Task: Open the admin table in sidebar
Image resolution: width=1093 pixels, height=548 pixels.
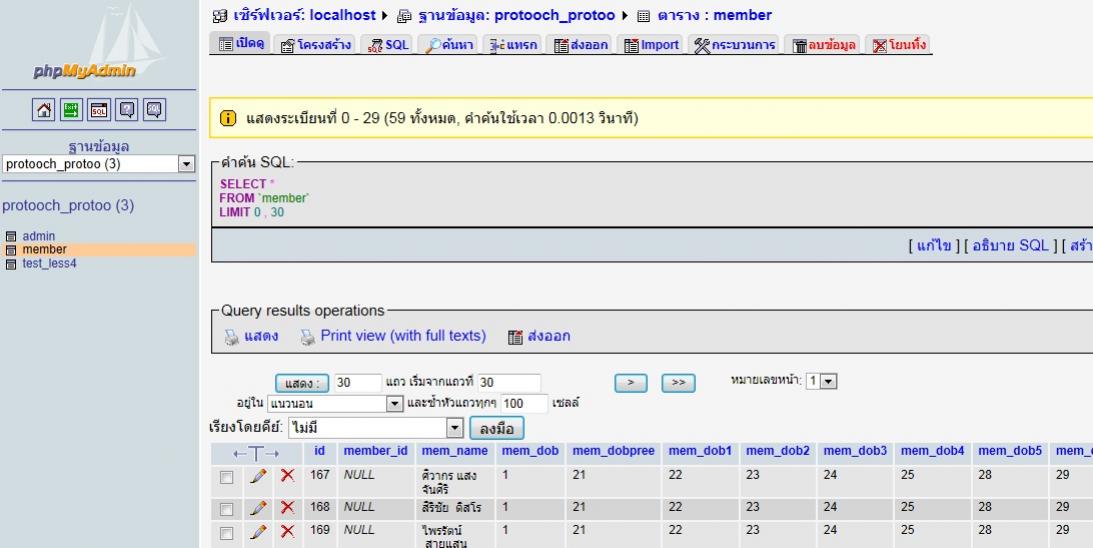Action: pyautogui.click(x=38, y=236)
